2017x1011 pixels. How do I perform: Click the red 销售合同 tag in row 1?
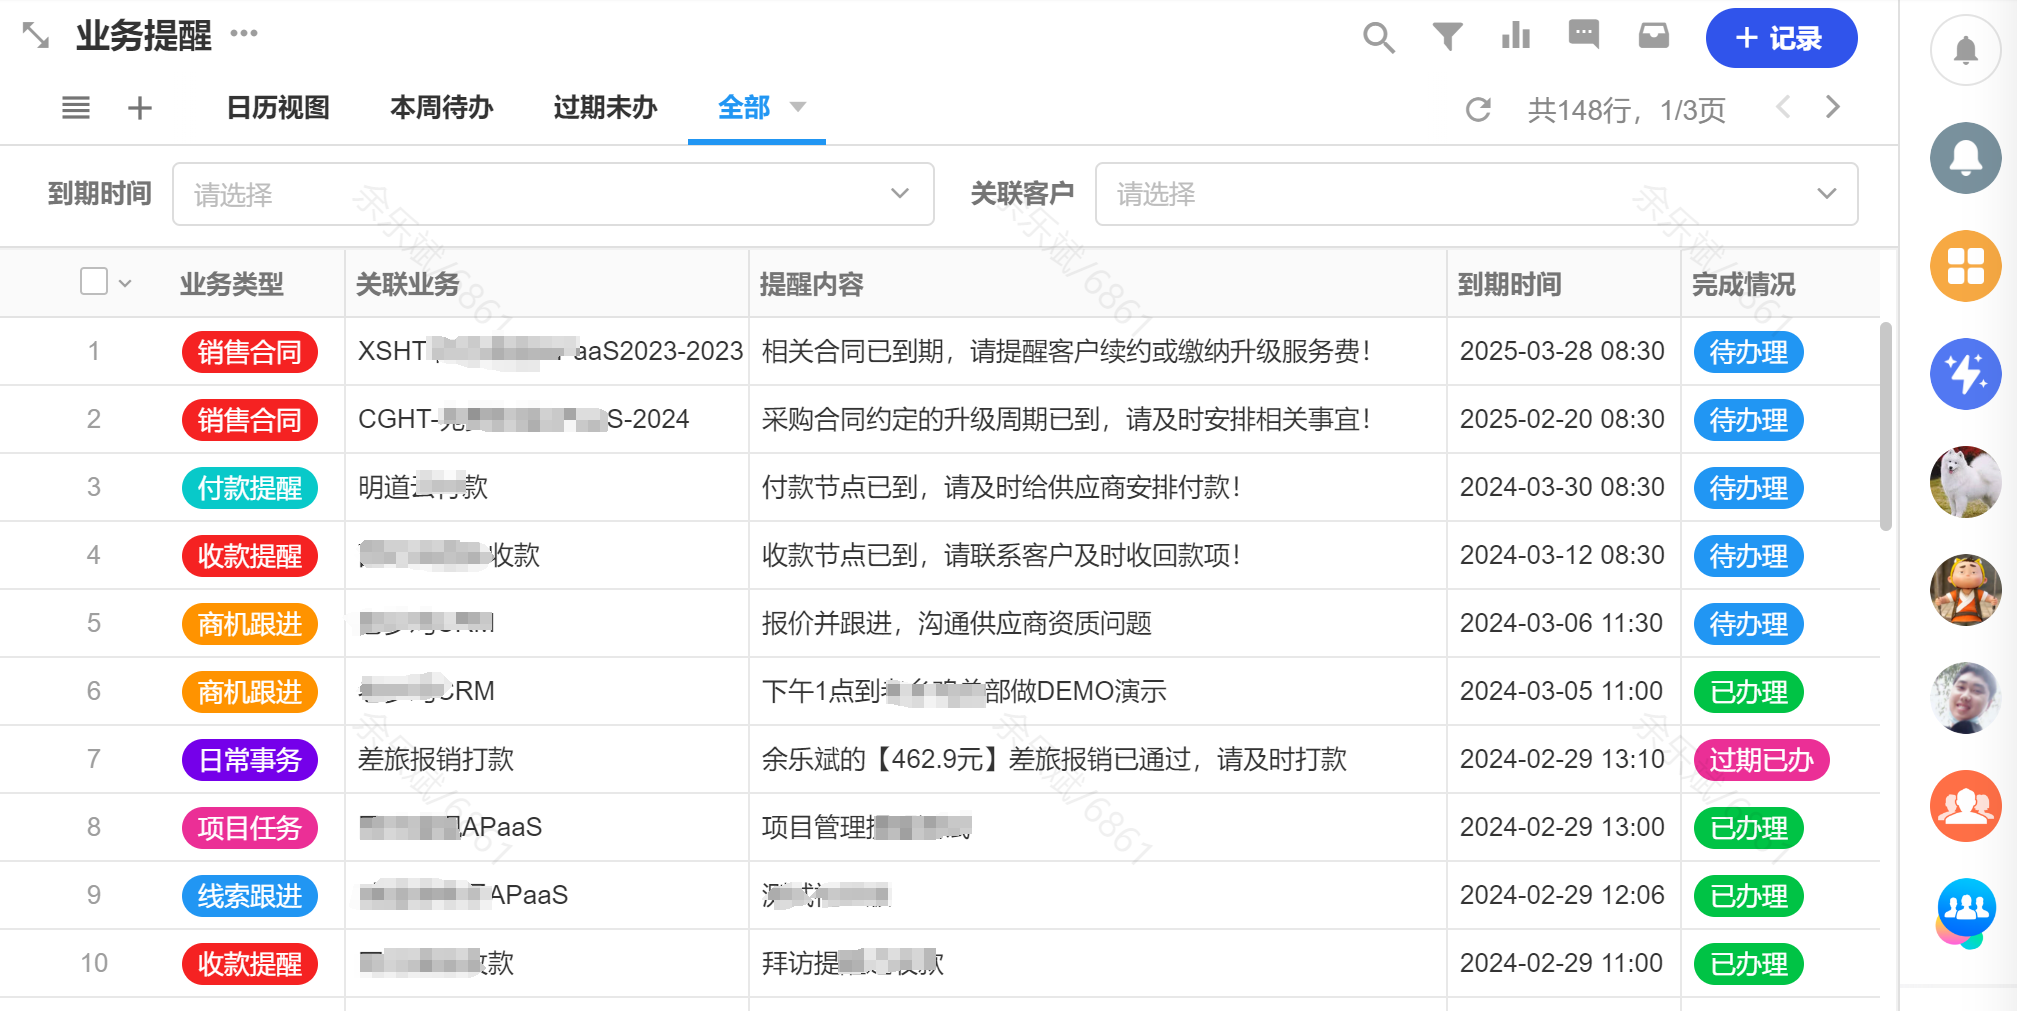pos(250,352)
